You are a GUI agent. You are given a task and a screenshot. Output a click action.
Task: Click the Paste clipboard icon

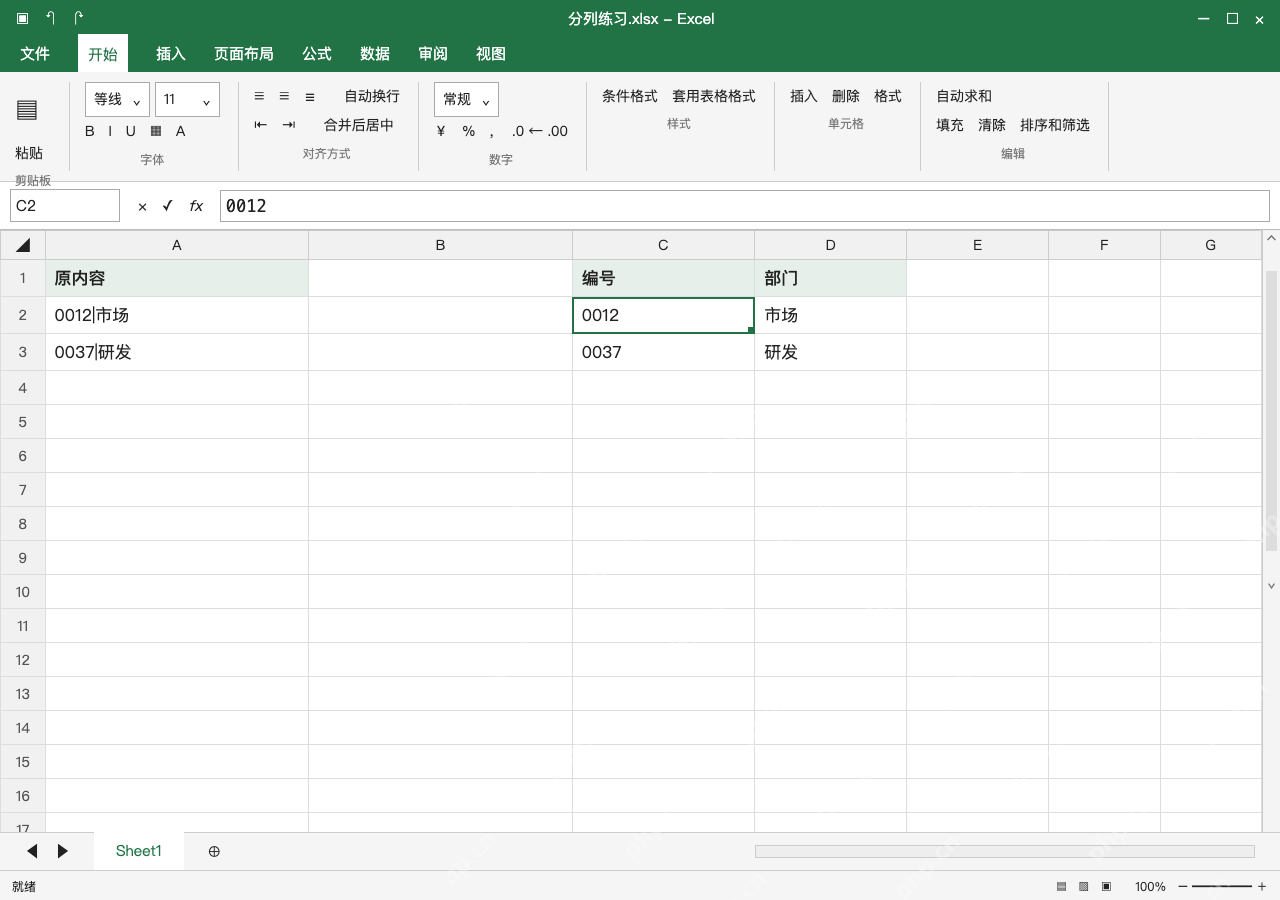coord(27,110)
